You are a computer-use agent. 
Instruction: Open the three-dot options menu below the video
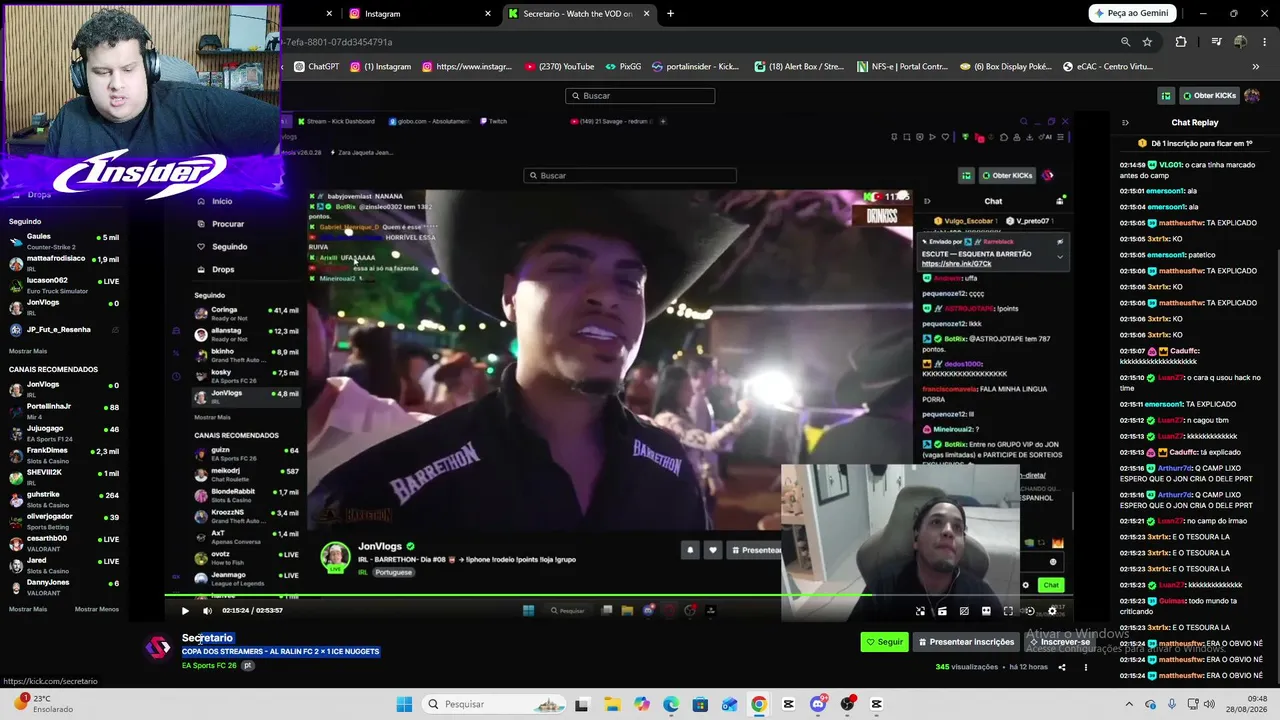tap(1086, 667)
